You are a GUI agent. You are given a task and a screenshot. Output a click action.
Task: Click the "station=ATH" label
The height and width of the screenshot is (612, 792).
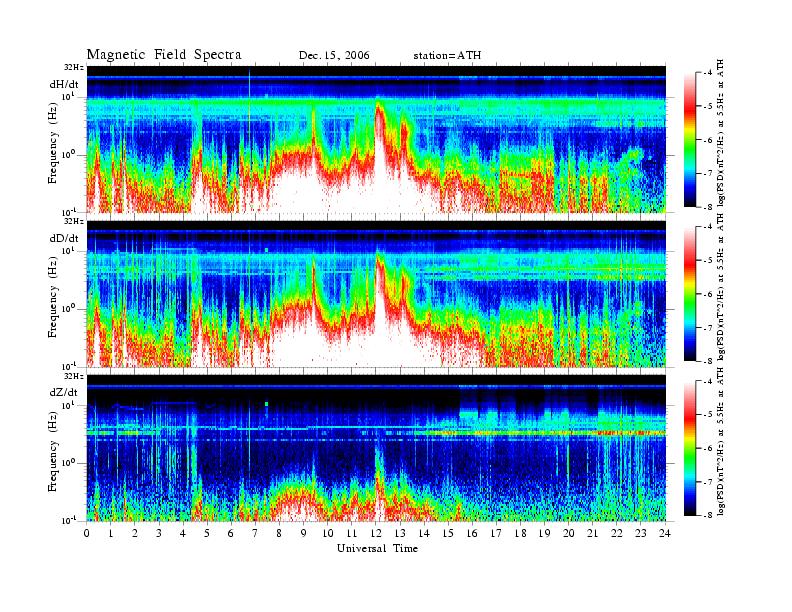(x=447, y=56)
